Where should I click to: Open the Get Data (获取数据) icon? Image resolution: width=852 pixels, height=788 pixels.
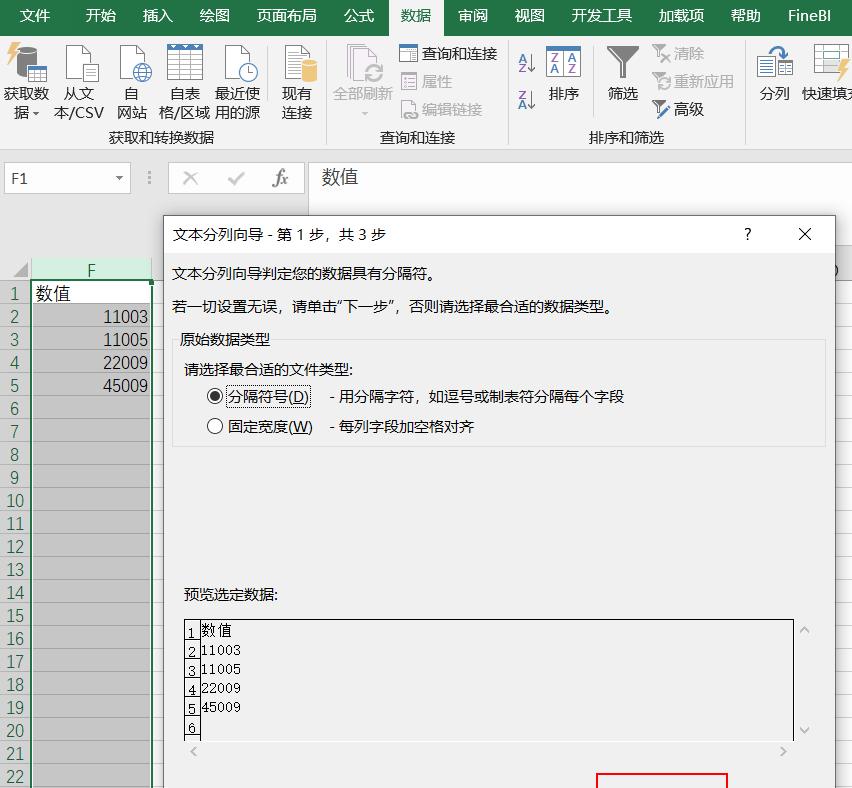coord(26,62)
